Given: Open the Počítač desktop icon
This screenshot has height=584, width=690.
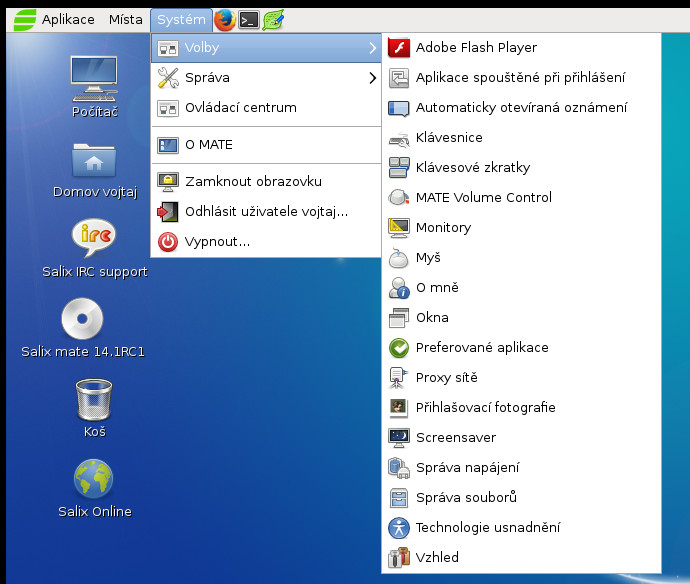Looking at the screenshot, I should coord(95,87).
